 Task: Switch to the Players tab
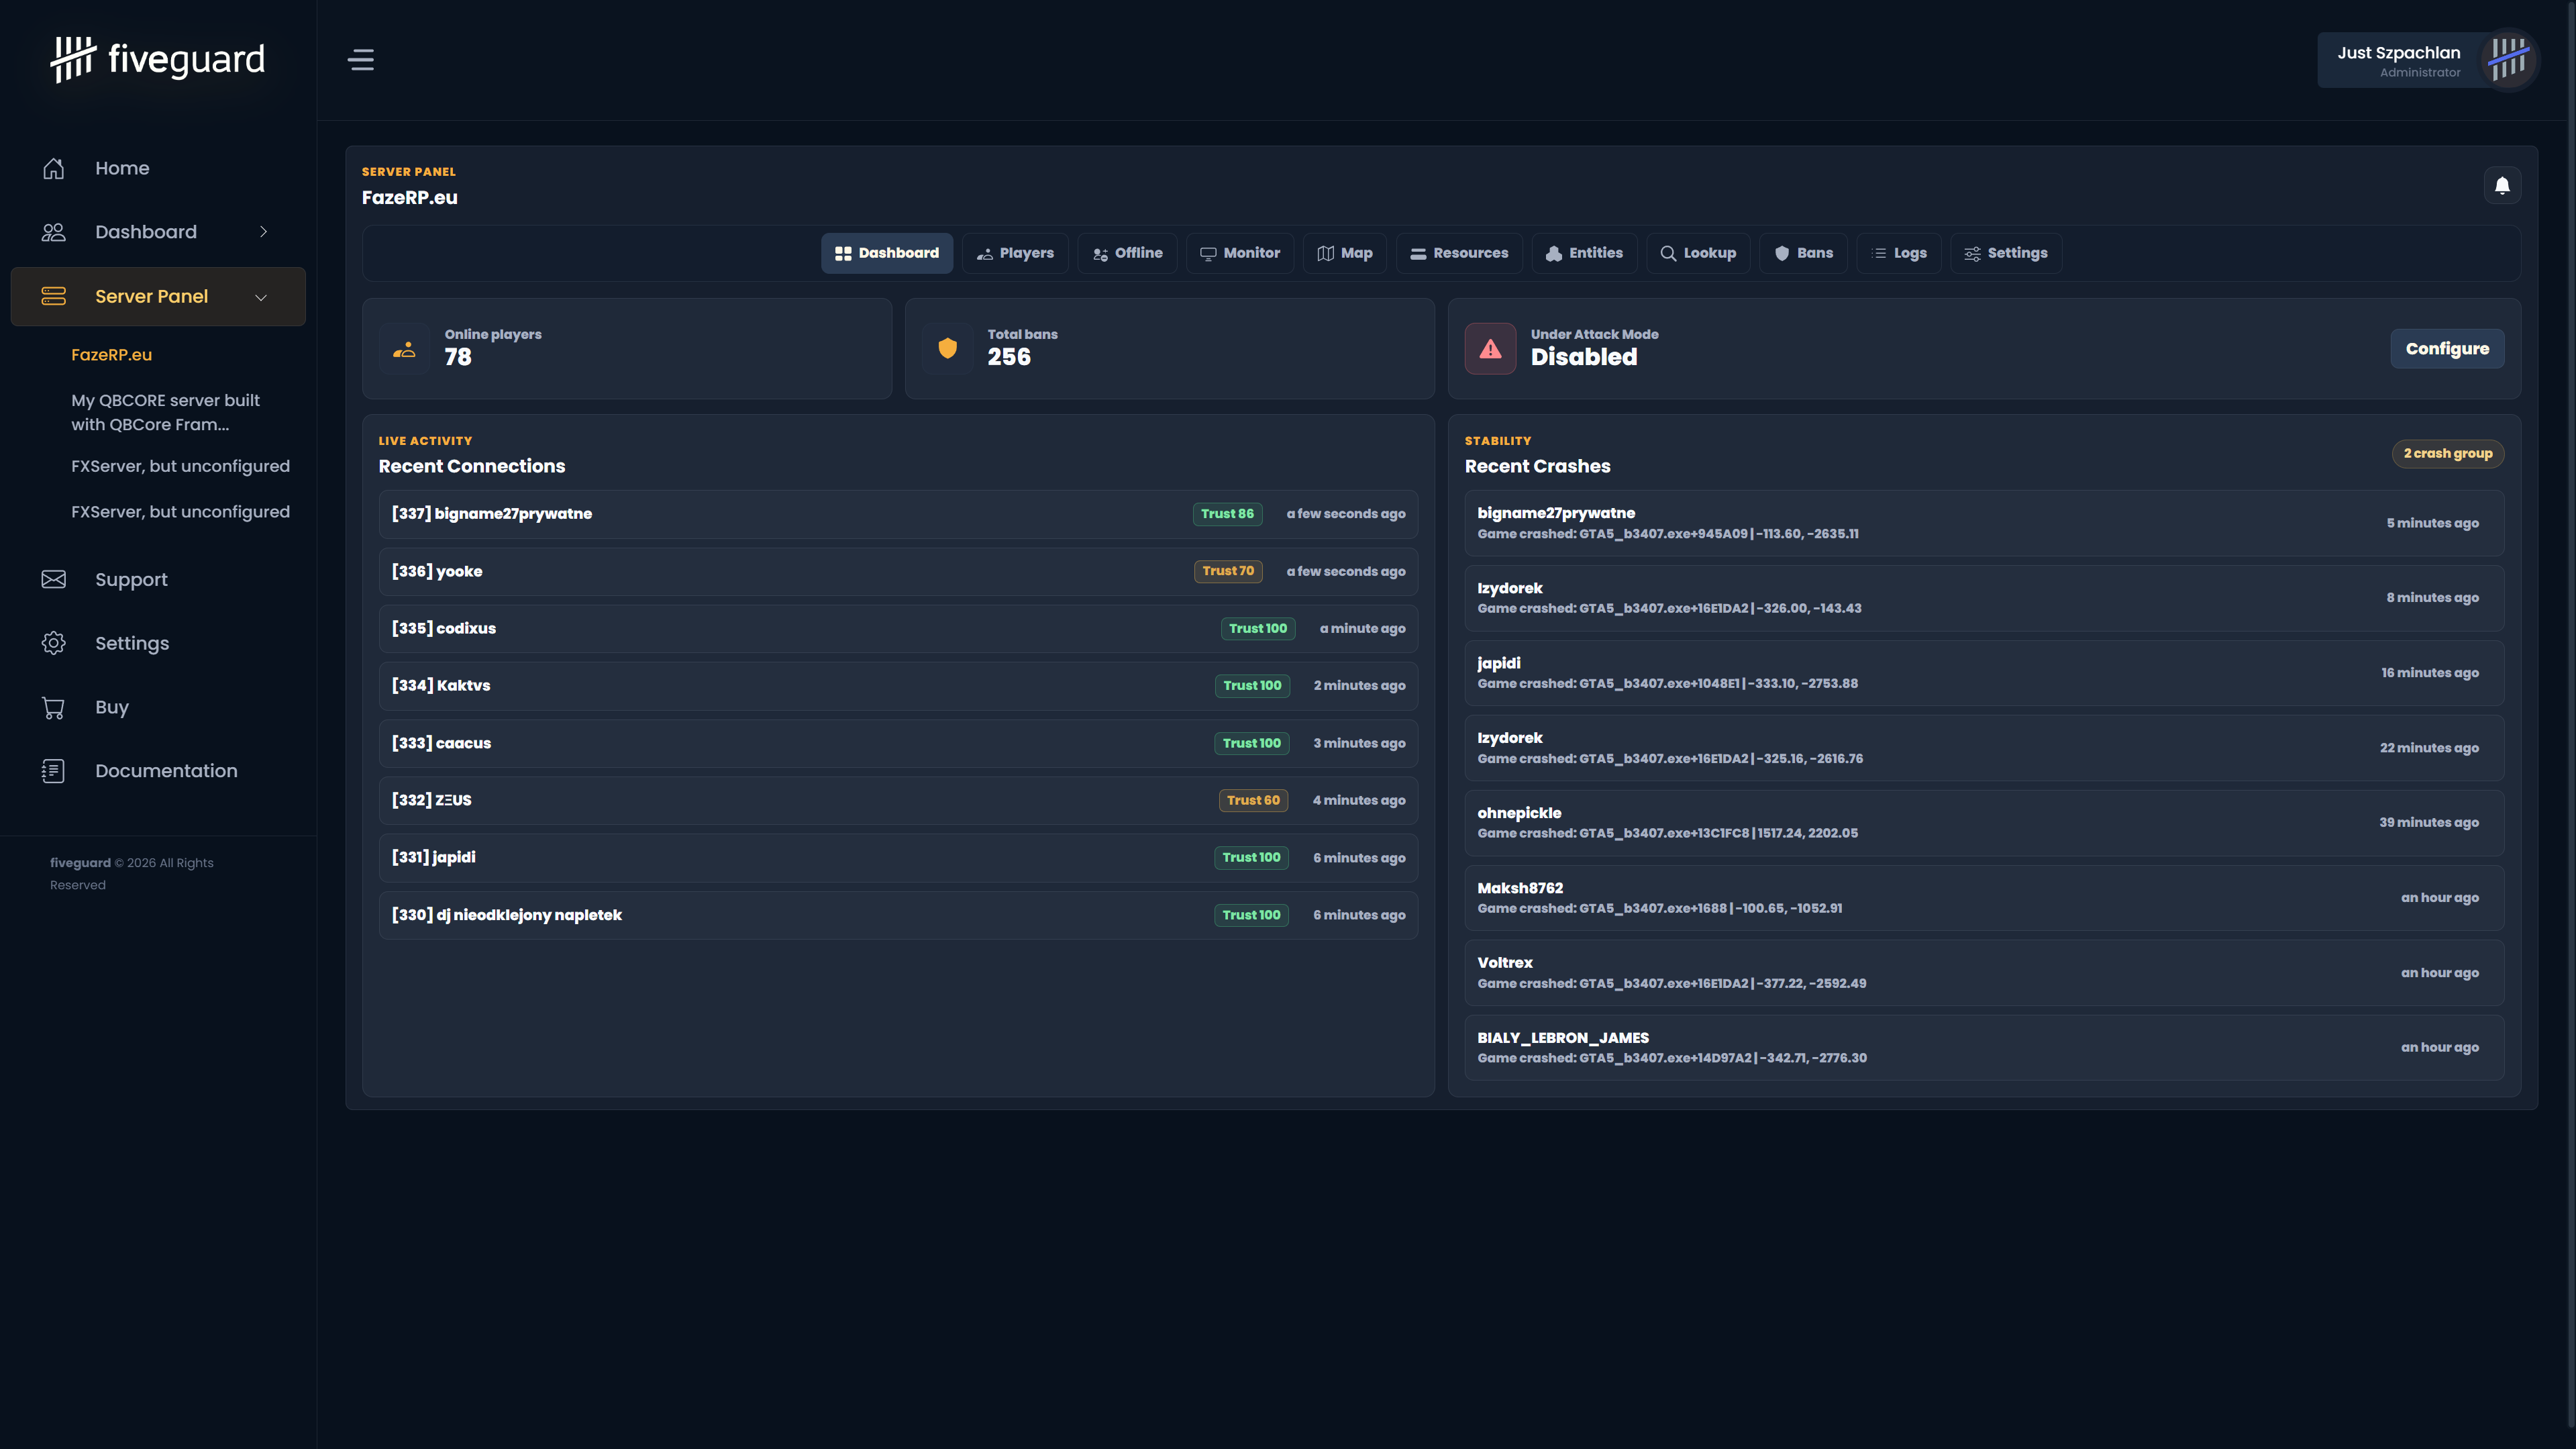[x=1015, y=253]
